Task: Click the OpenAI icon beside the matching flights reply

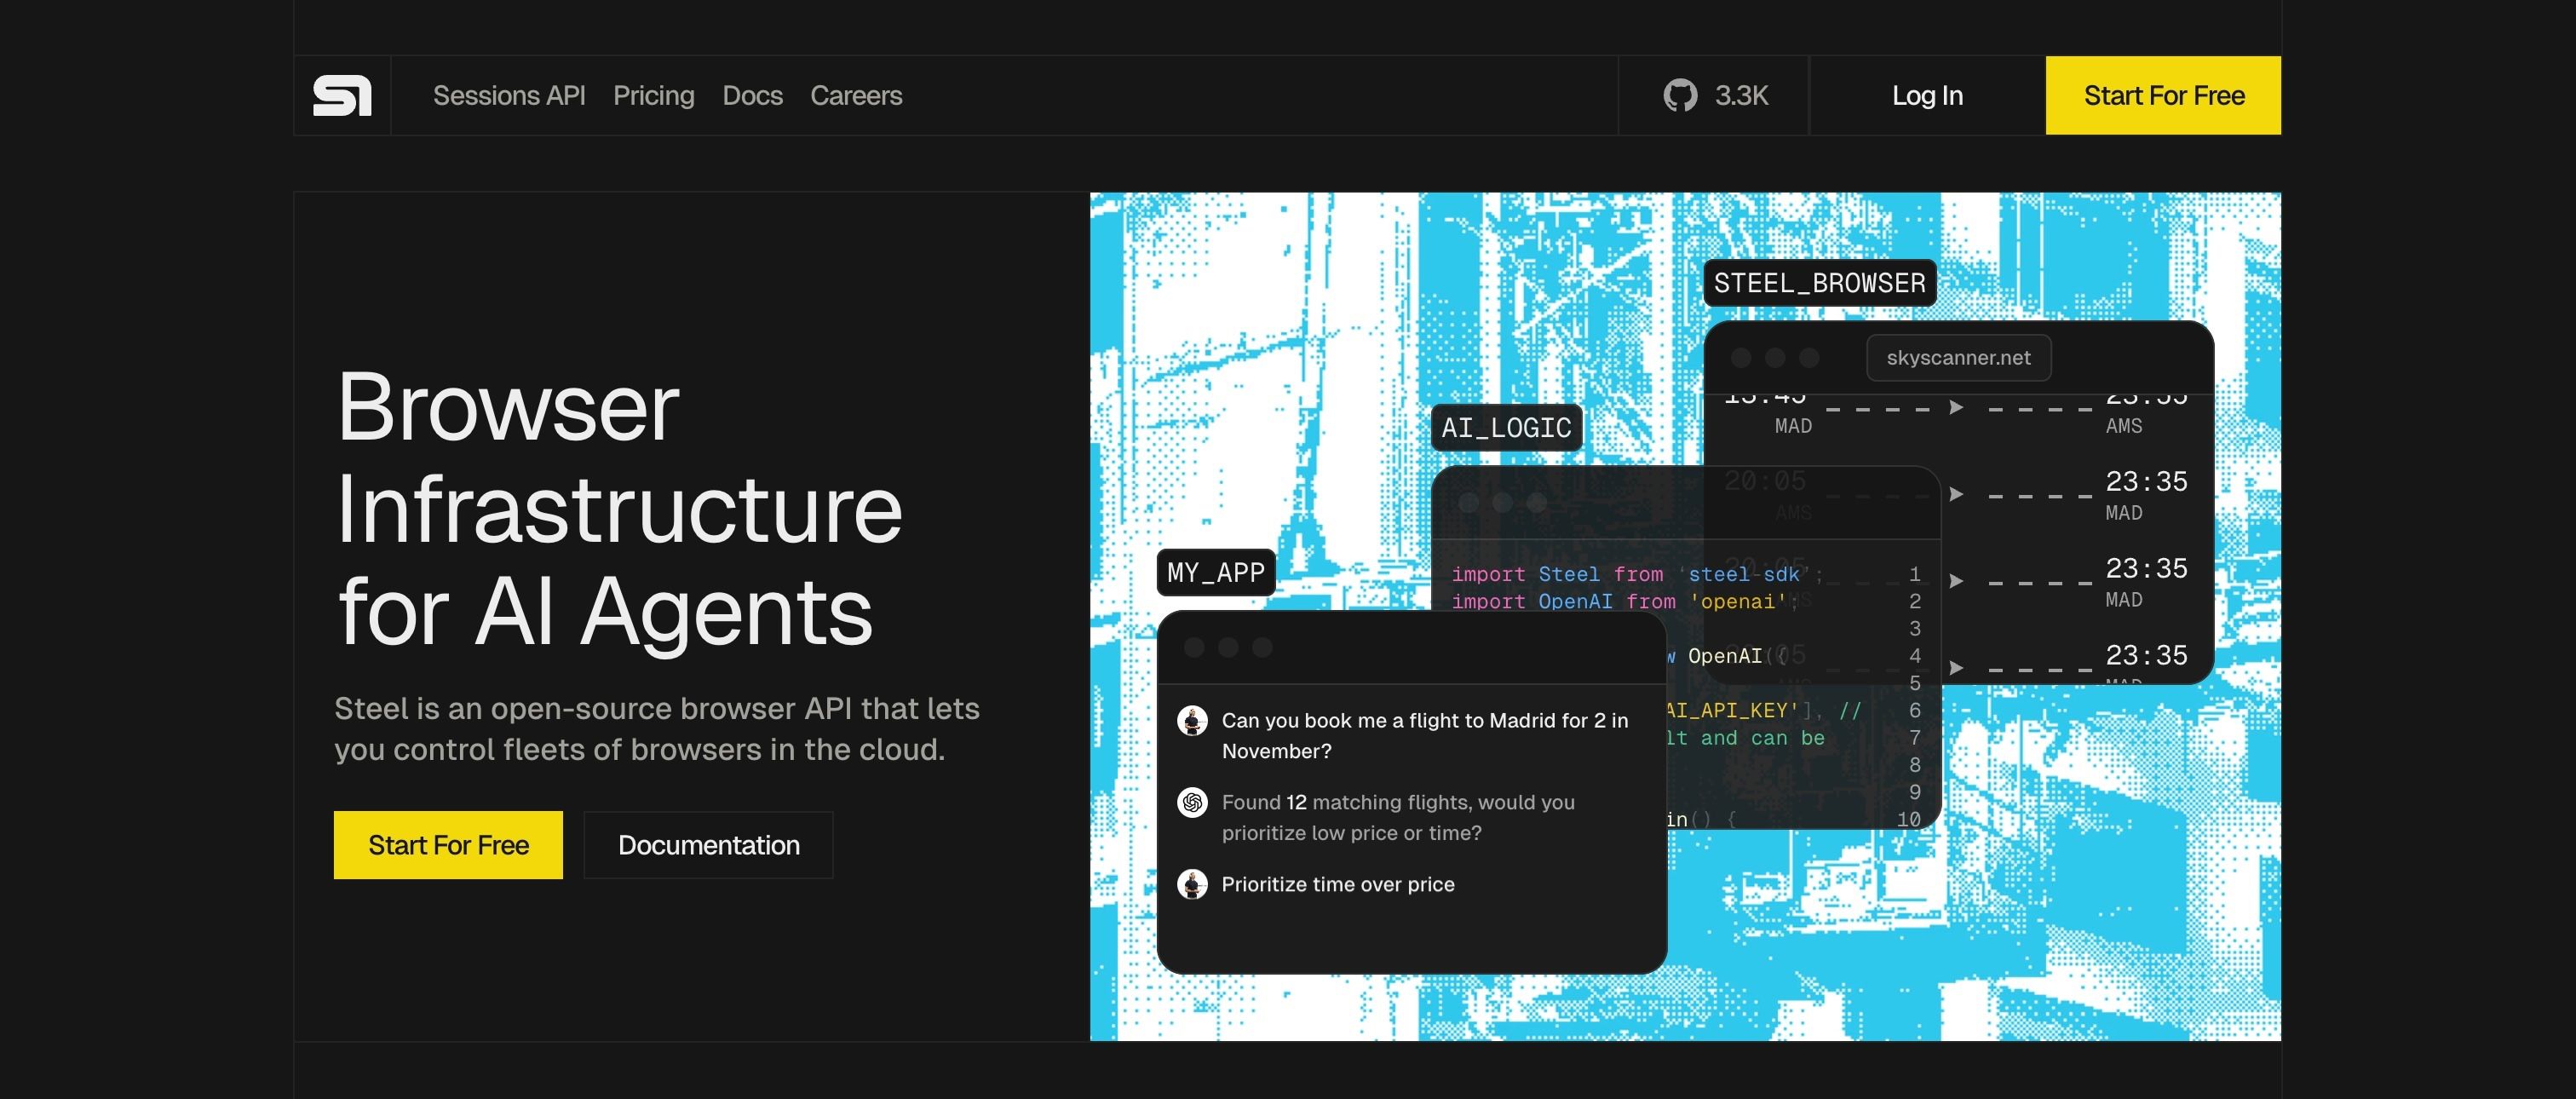Action: tap(1192, 802)
